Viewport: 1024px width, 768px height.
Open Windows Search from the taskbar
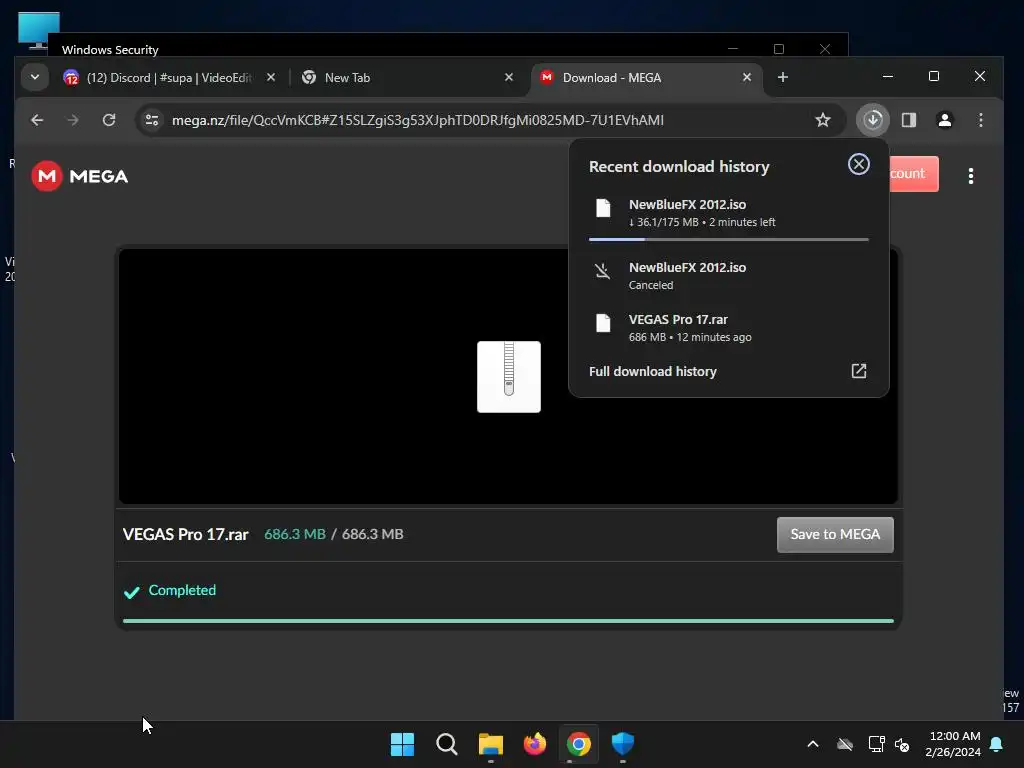pos(447,744)
